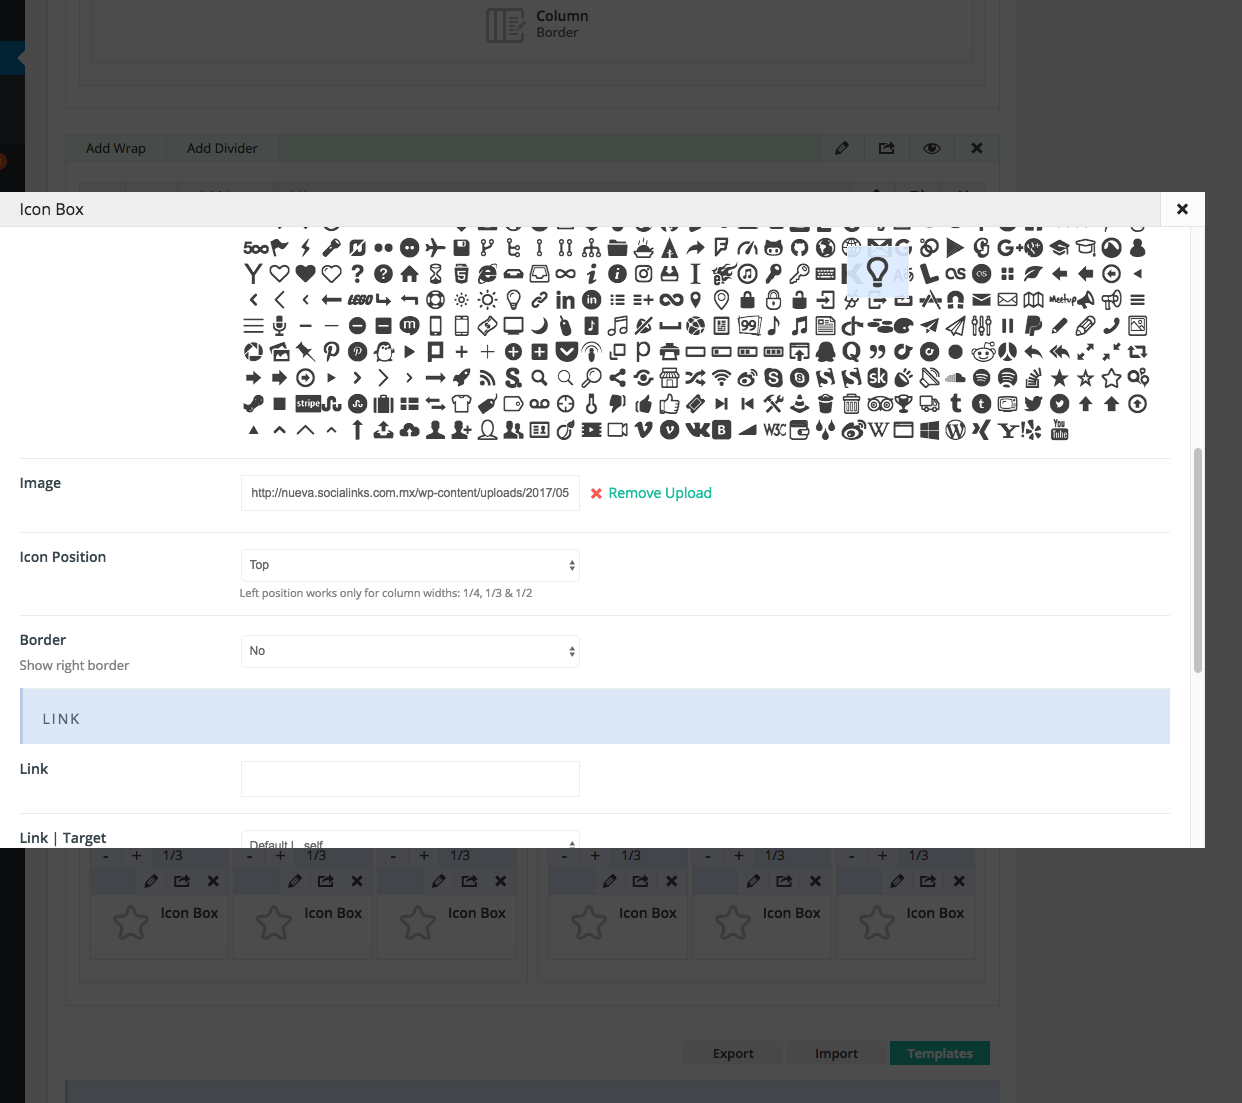Choose the Twitter bird icon
This screenshot has height=1103, width=1242.
click(1033, 404)
